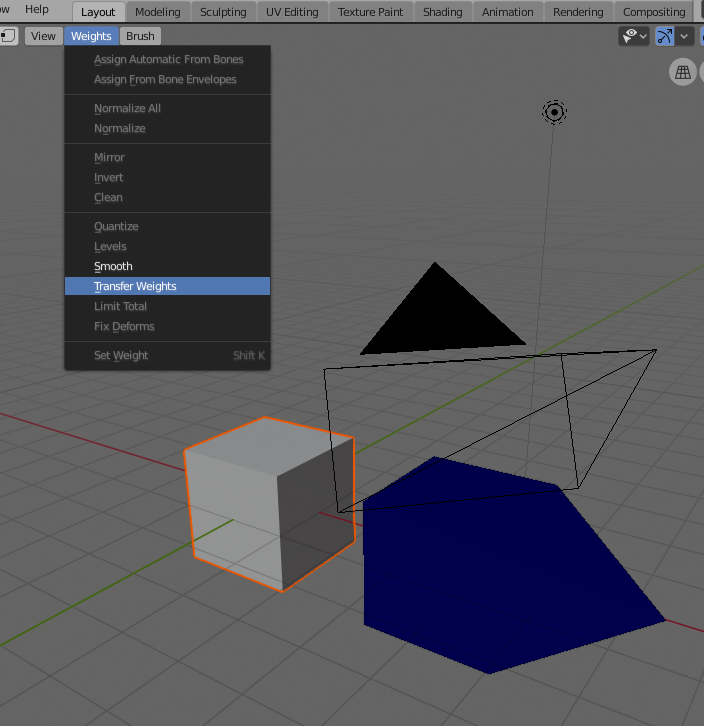This screenshot has height=726, width=704.
Task: Select the Compositing workspace tab
Action: click(x=654, y=12)
